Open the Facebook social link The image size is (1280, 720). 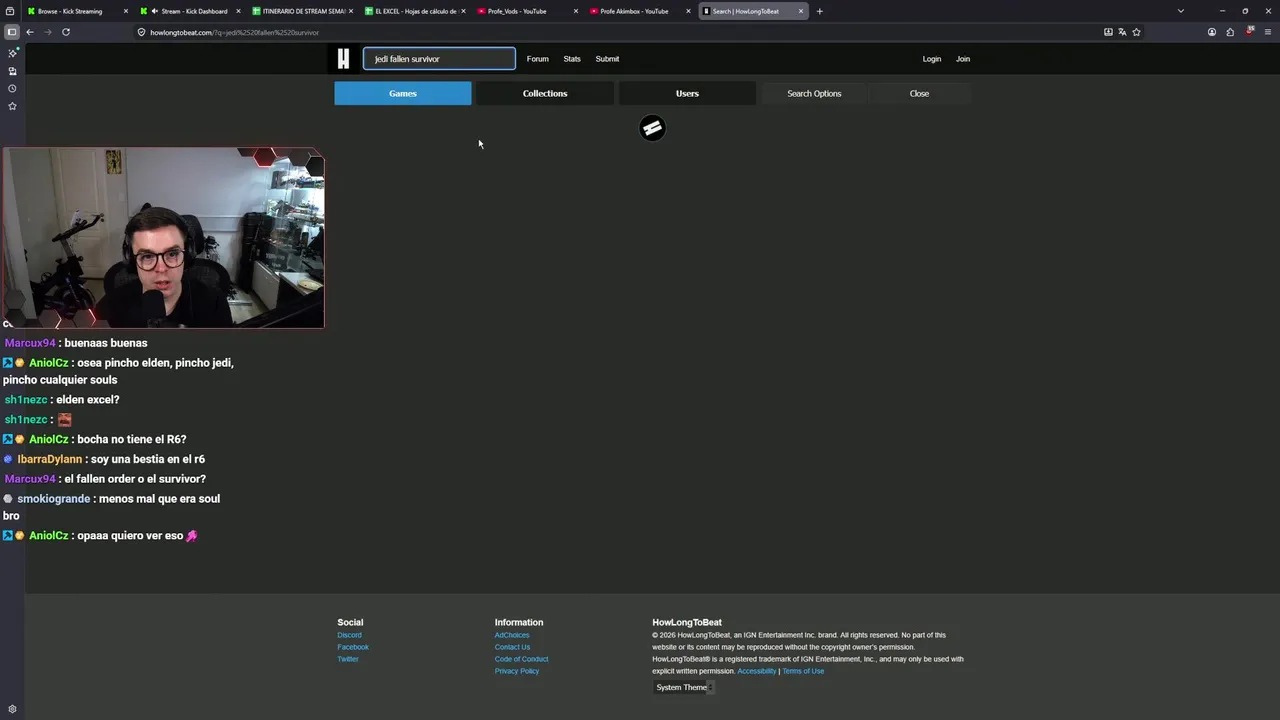tap(353, 647)
